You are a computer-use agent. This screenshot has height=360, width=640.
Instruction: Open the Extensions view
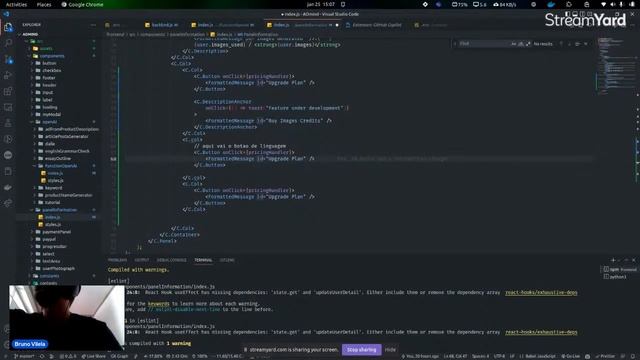point(8,91)
